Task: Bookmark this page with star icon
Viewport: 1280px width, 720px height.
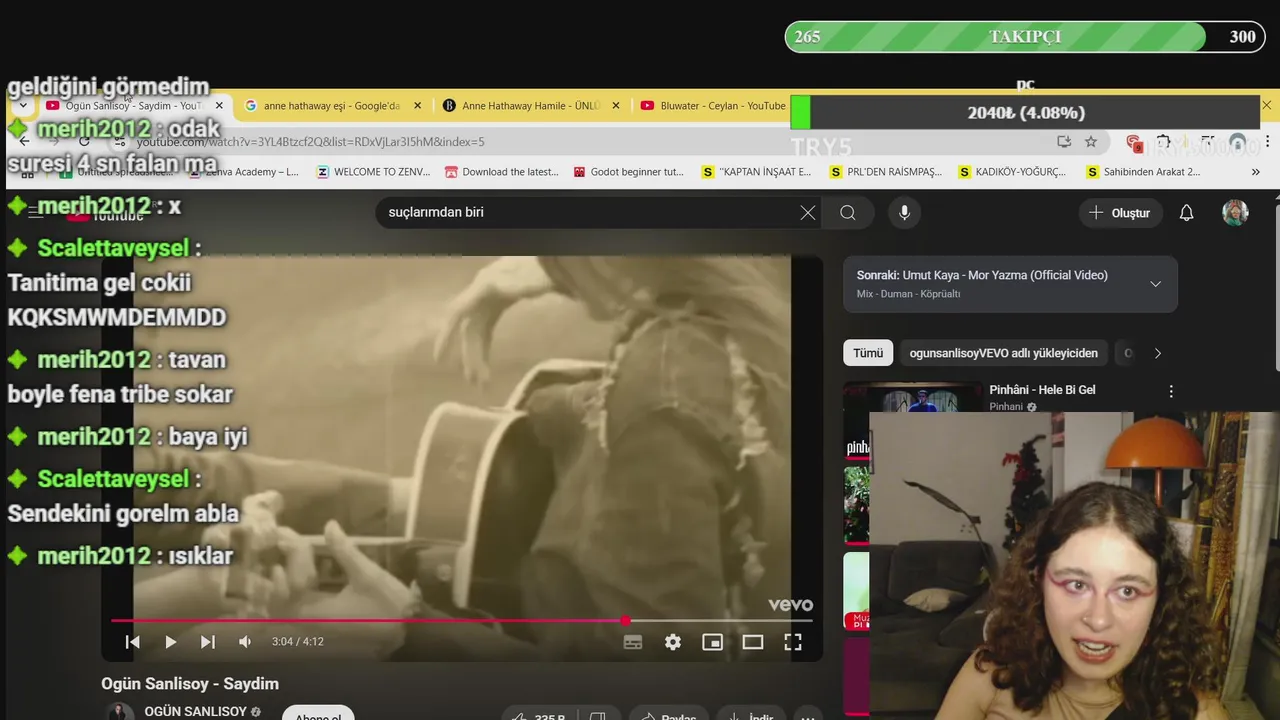Action: (1091, 142)
